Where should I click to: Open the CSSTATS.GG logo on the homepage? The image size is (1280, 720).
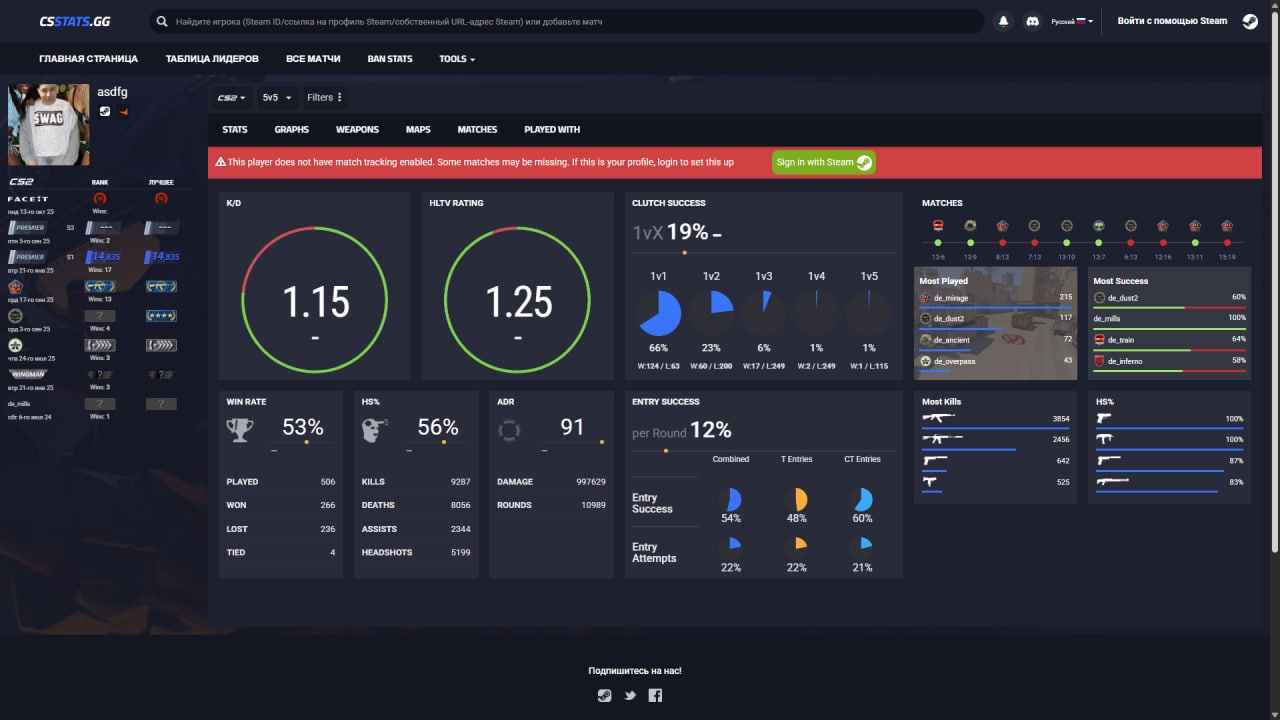(74, 20)
